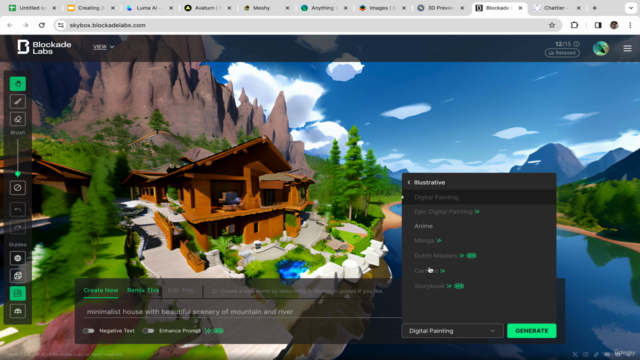Reload the page
This screenshot has height=360, width=640.
(42, 25)
